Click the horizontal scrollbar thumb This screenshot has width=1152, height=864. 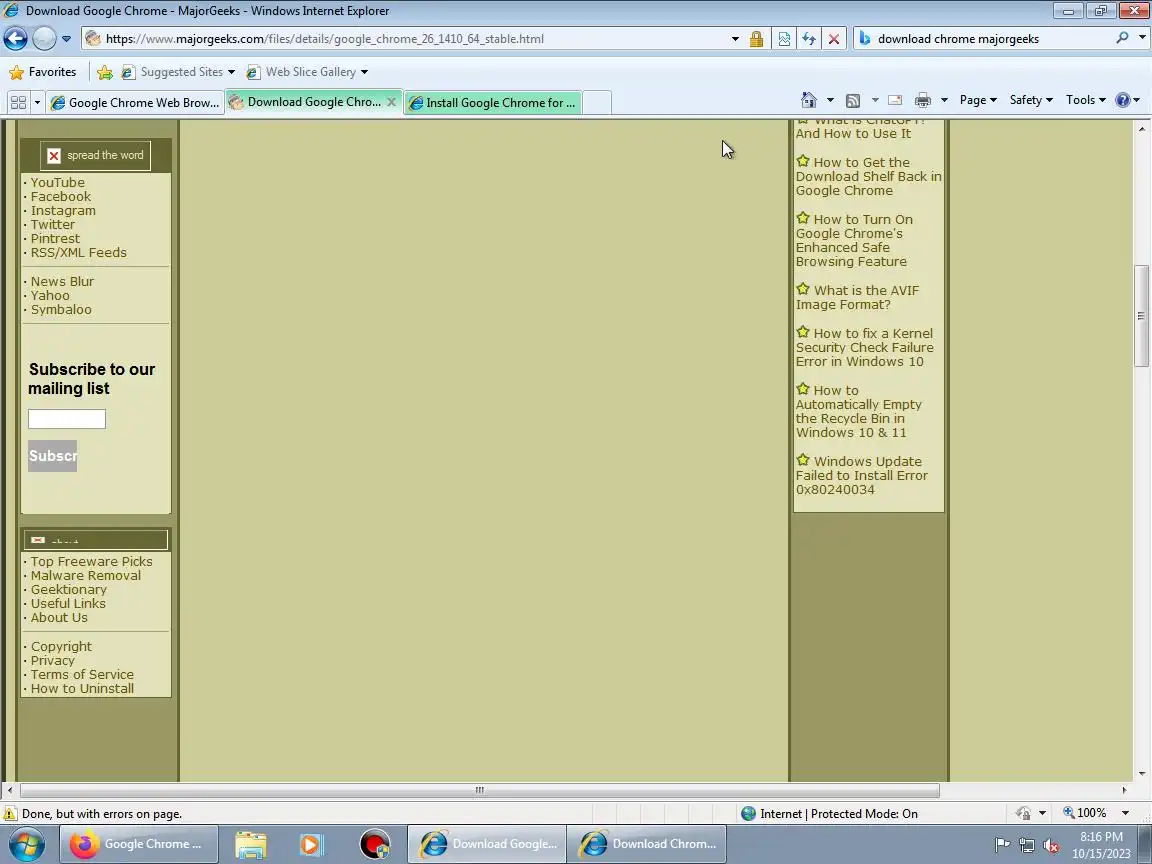(x=480, y=791)
